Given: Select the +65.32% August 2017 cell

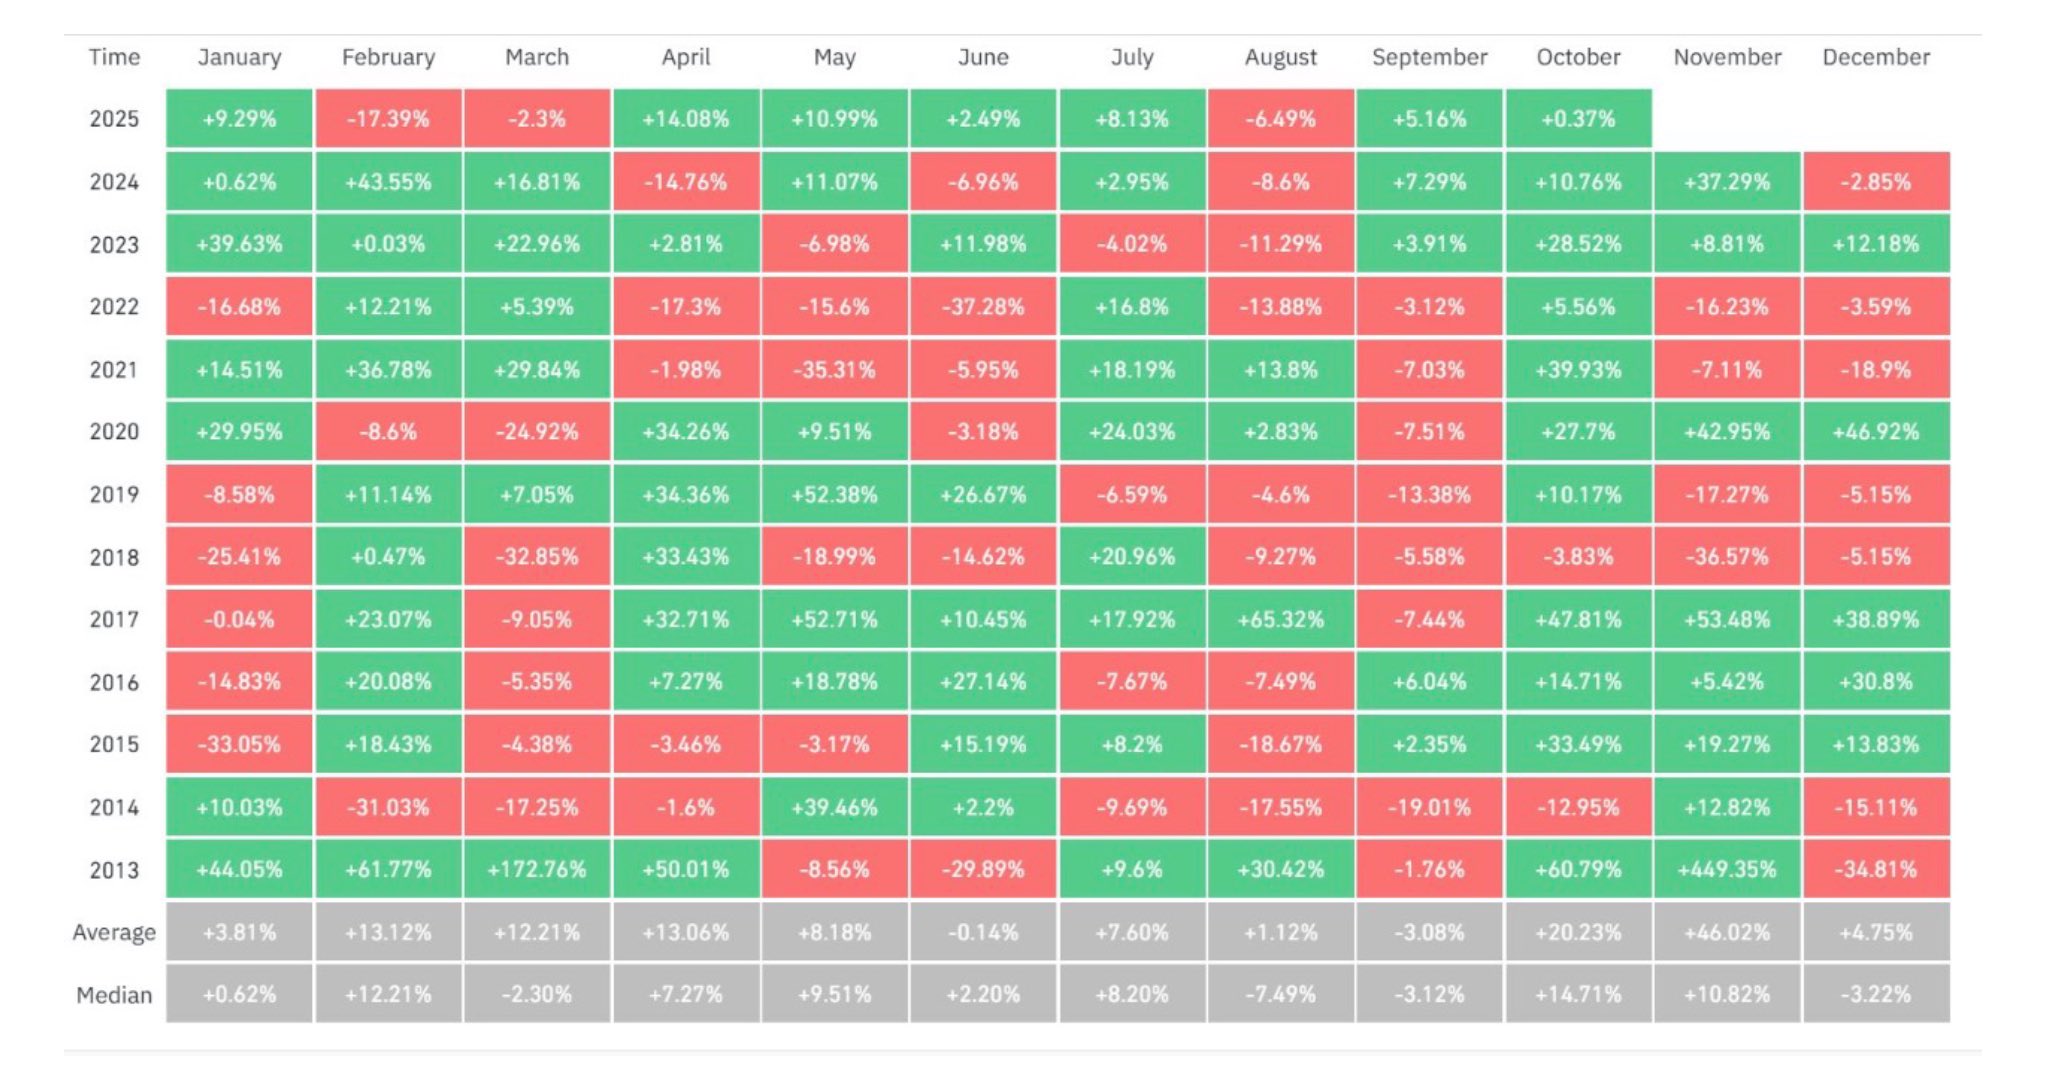Looking at the screenshot, I should [1281, 620].
